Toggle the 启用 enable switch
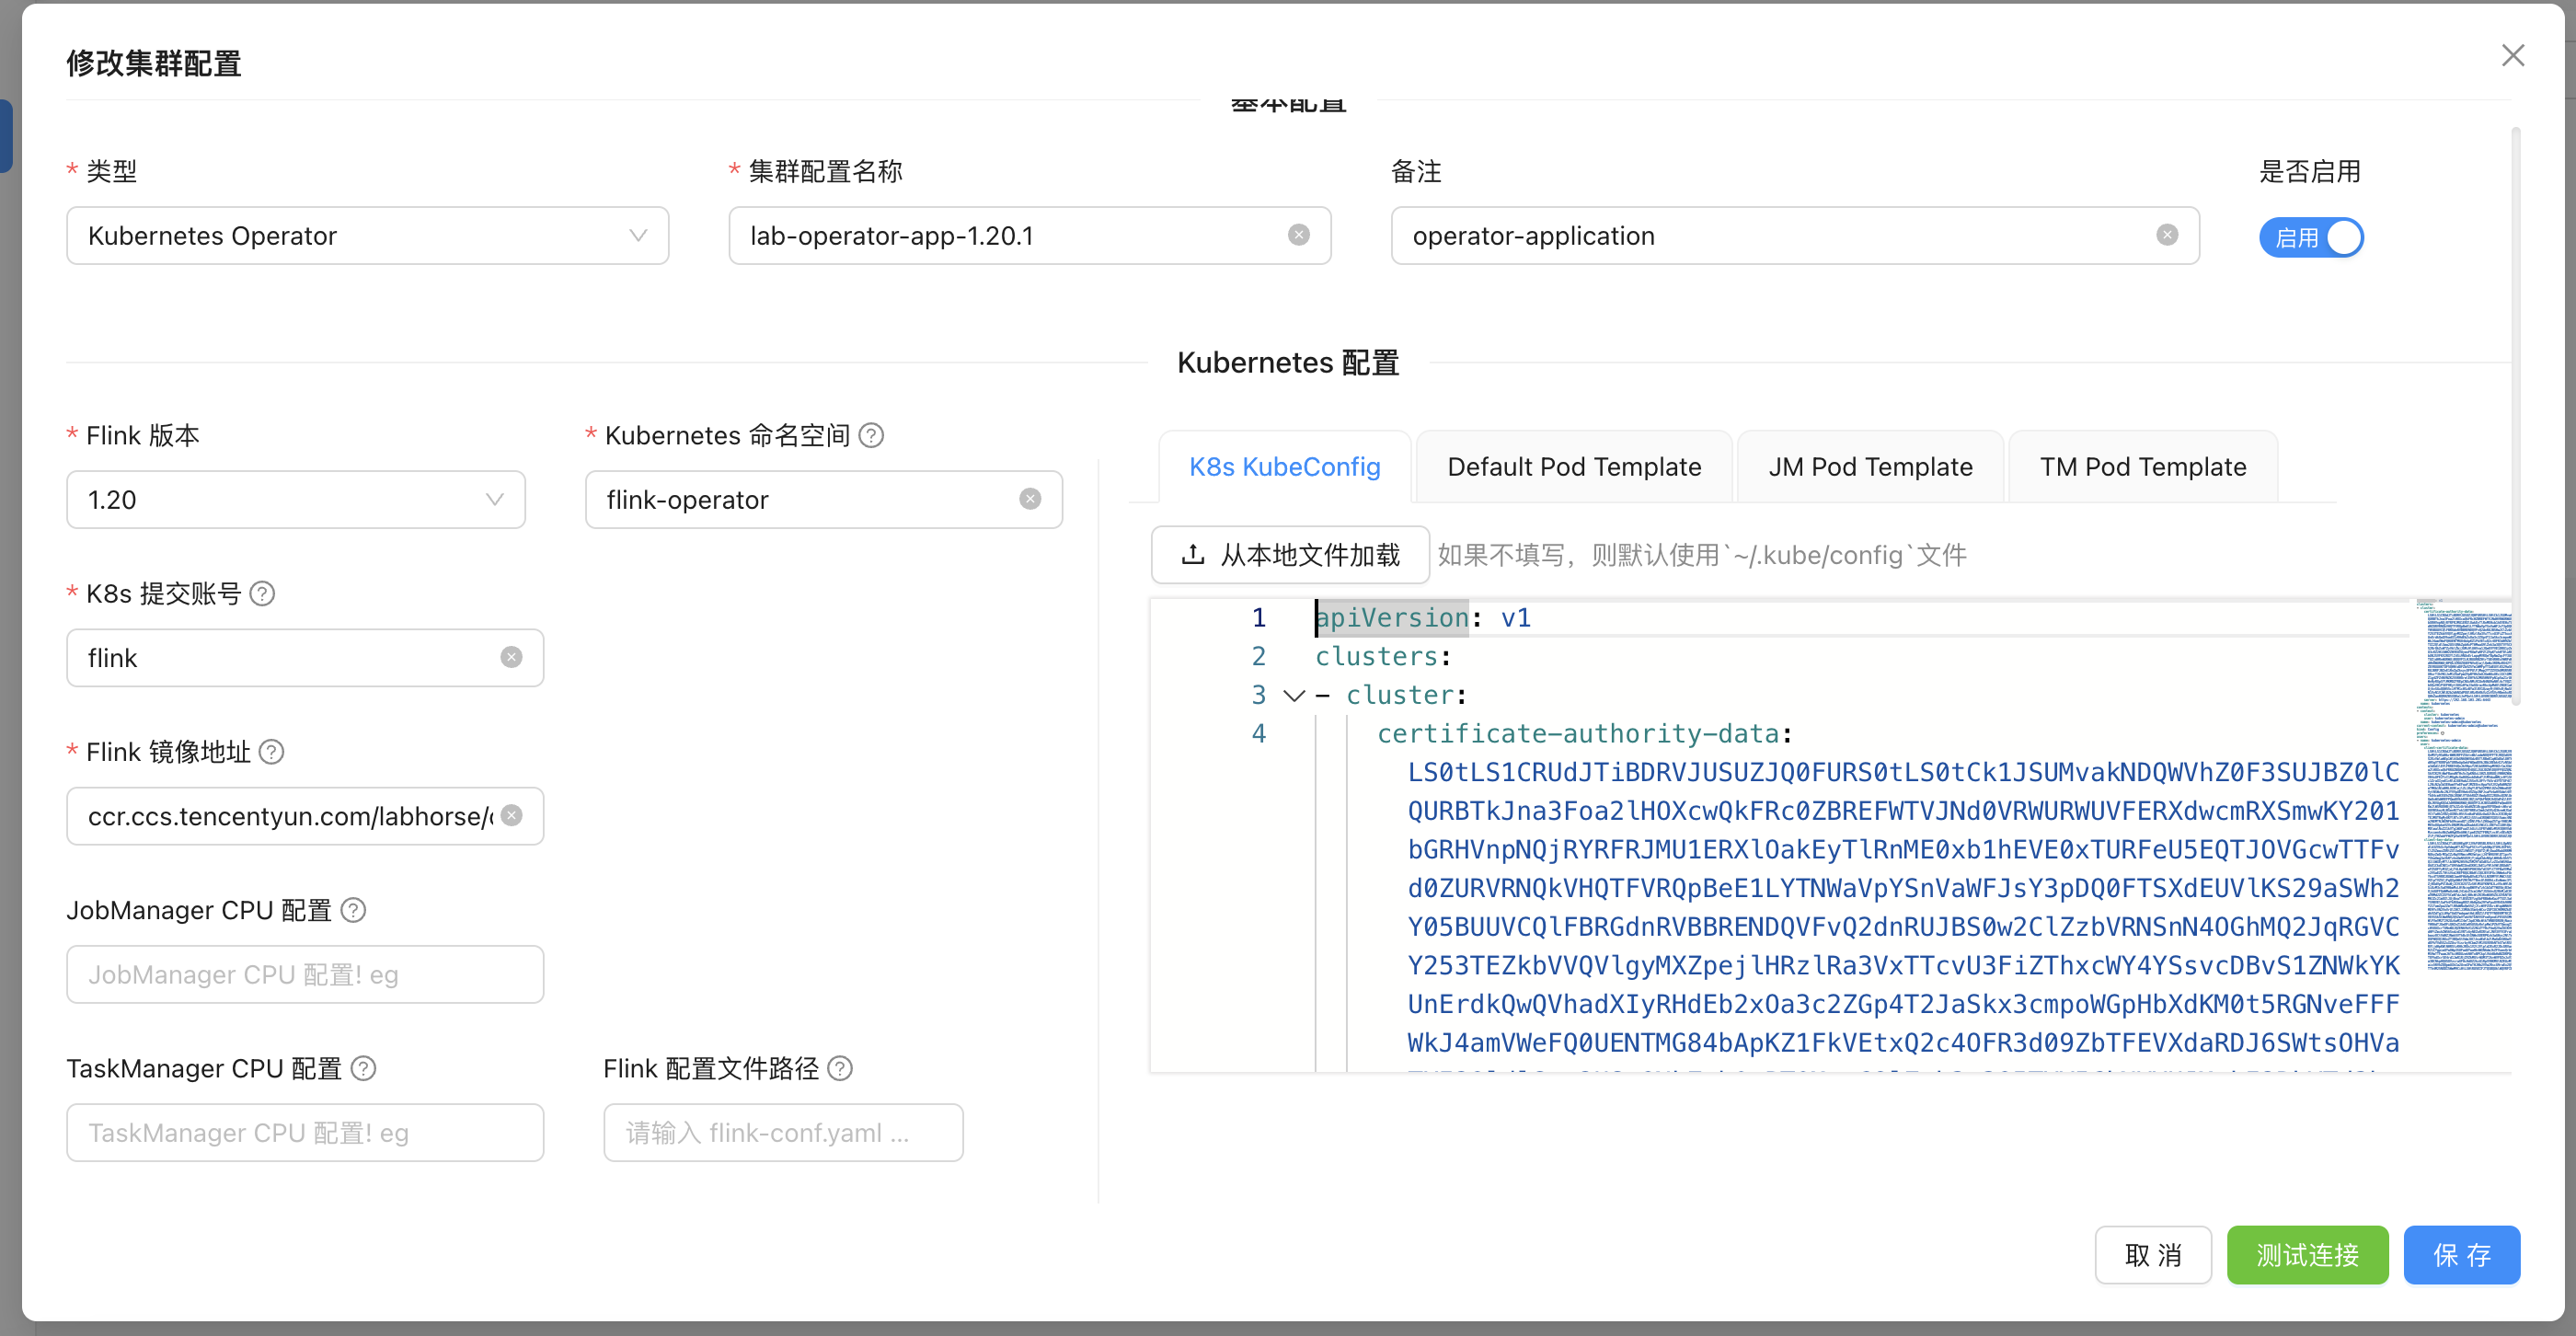Screen dimensions: 2576x1336 2310,238
